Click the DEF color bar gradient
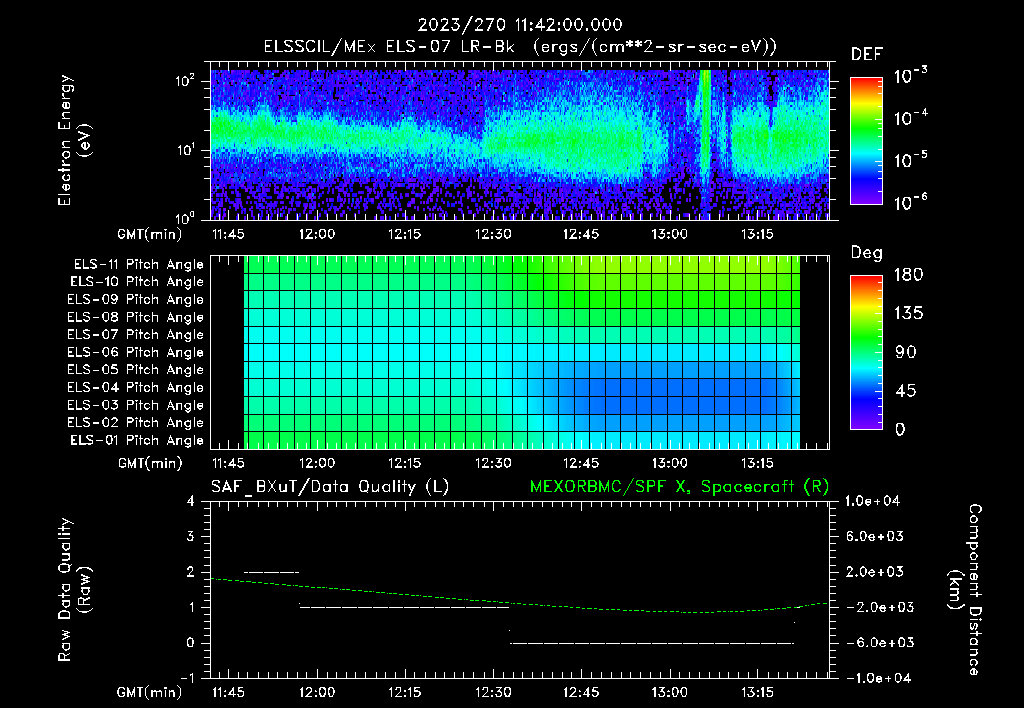The height and width of the screenshot is (708, 1024). tap(867, 141)
